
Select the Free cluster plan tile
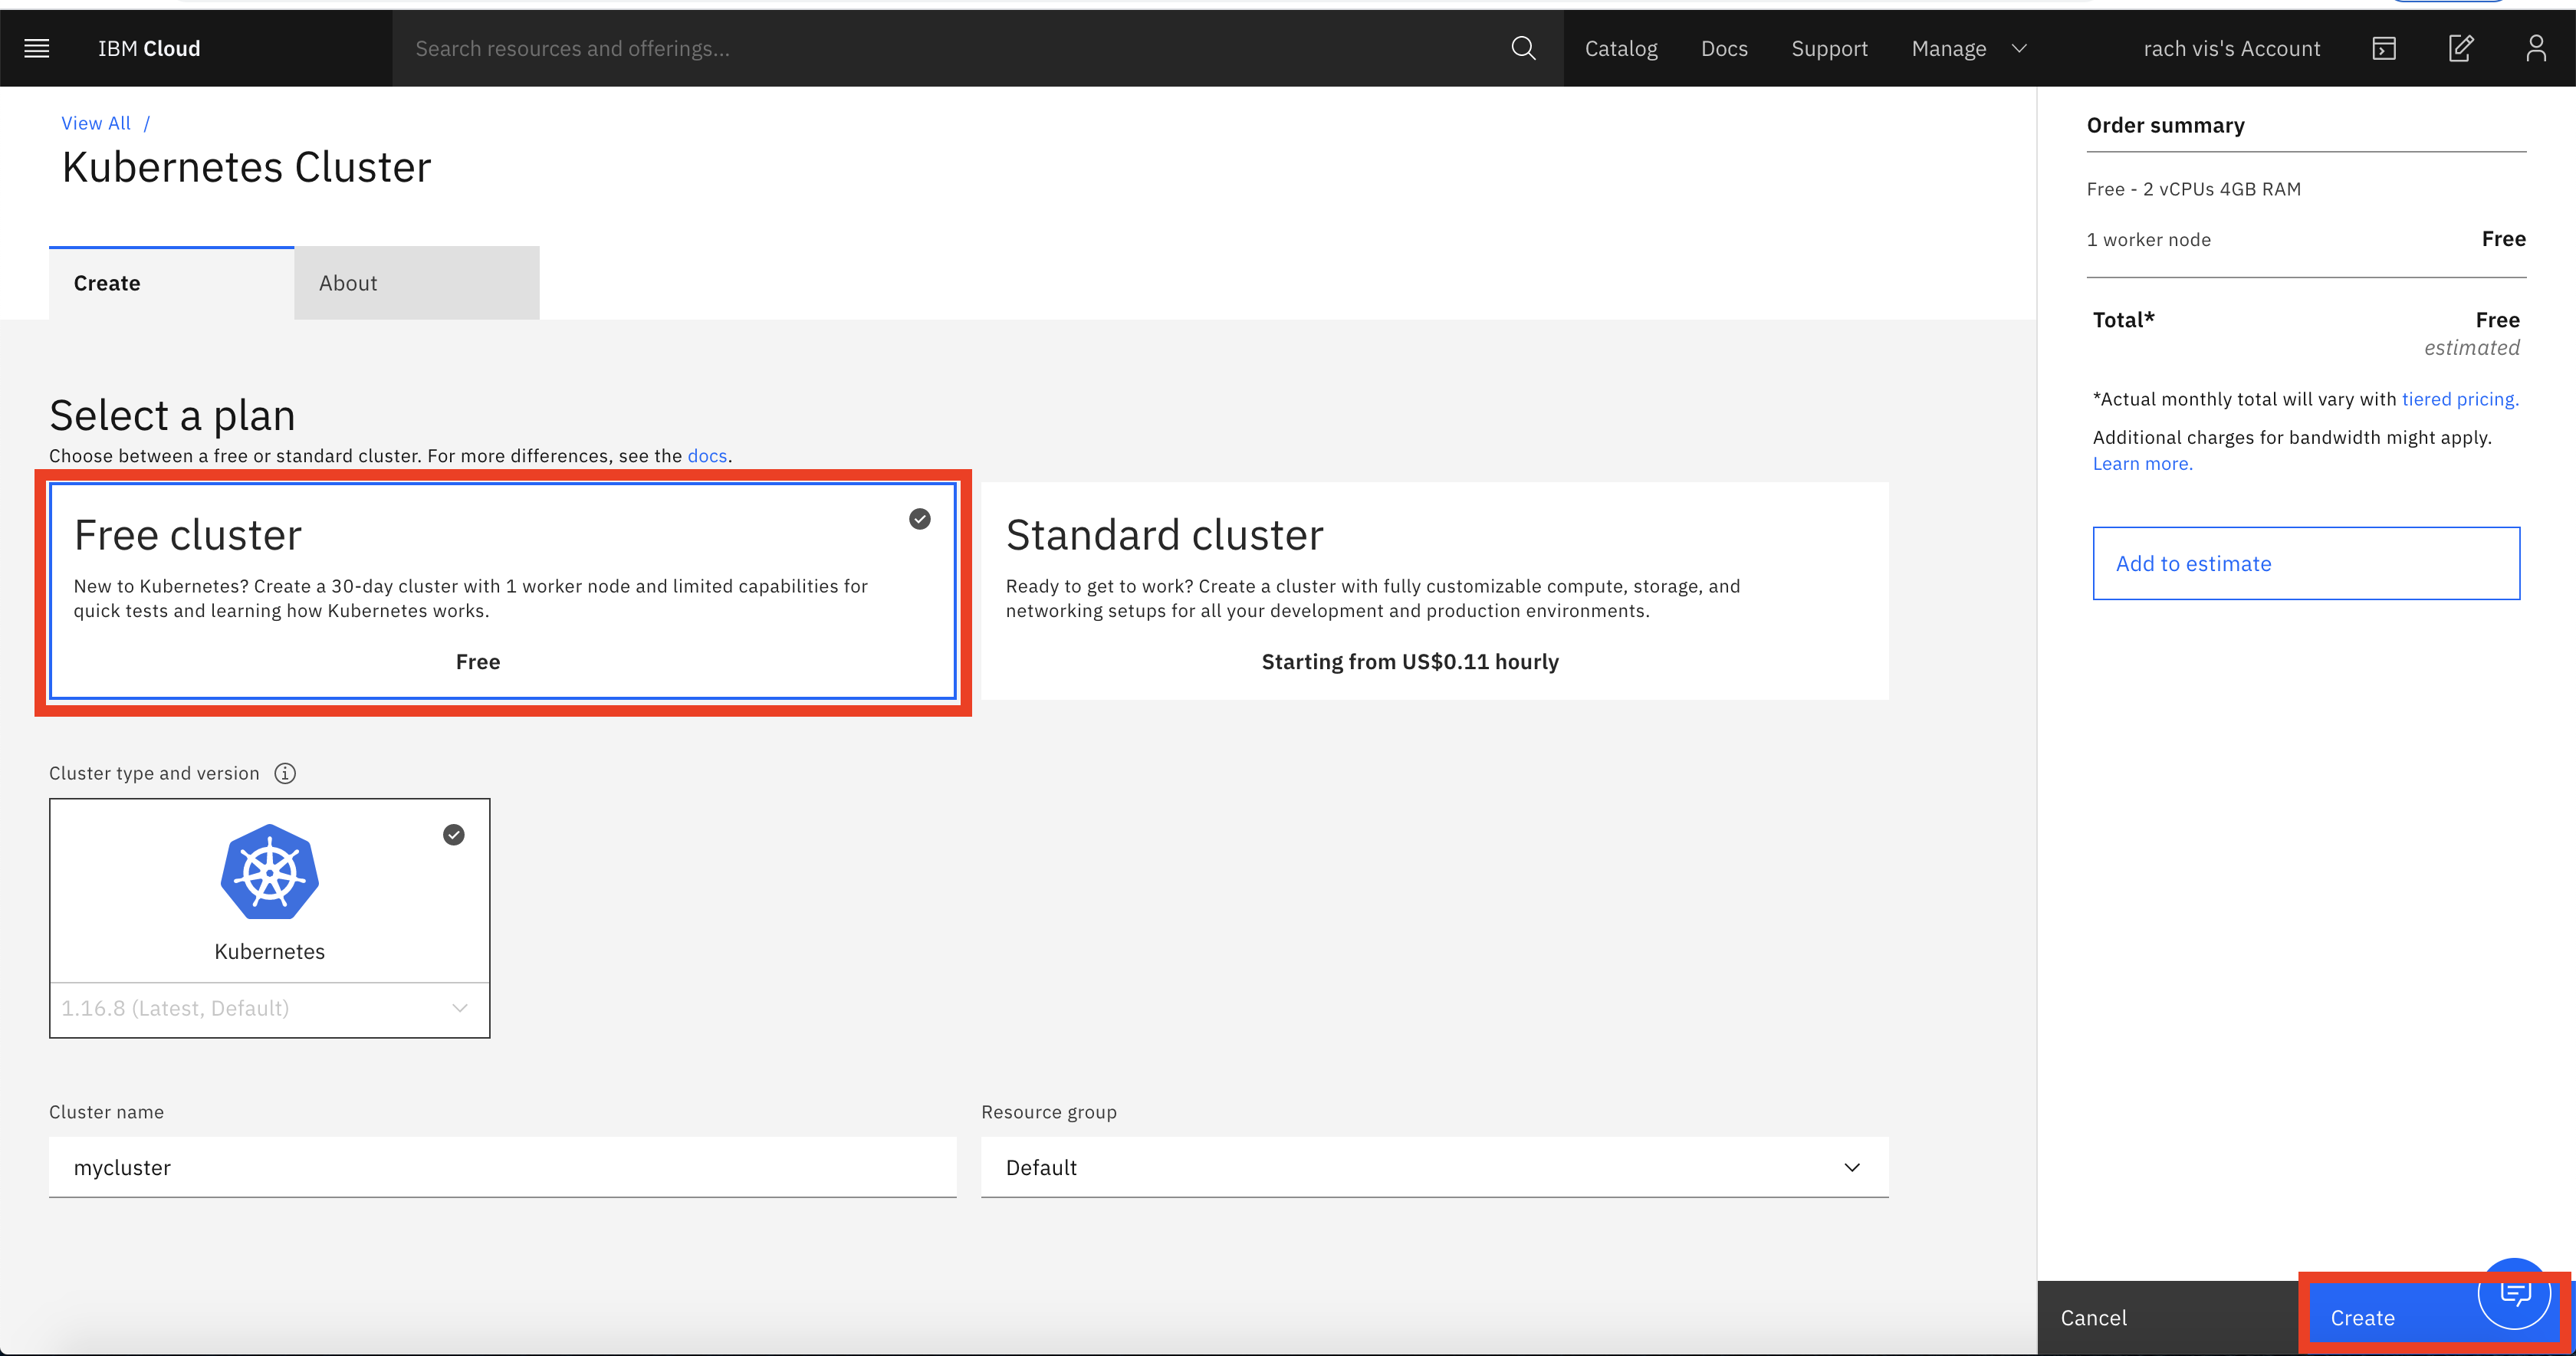click(x=502, y=591)
